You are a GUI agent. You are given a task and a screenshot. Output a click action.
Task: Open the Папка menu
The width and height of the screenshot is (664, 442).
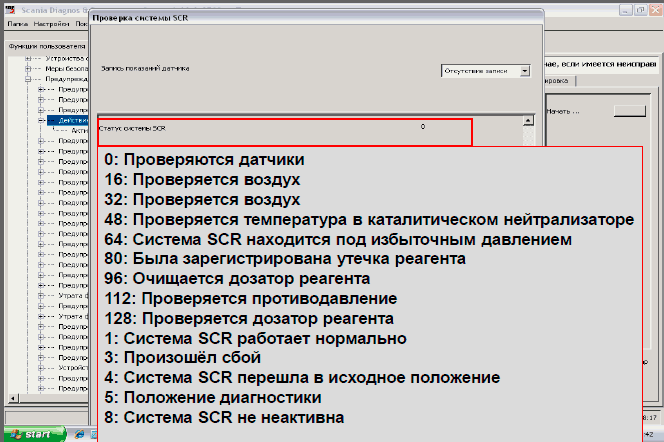point(17,23)
